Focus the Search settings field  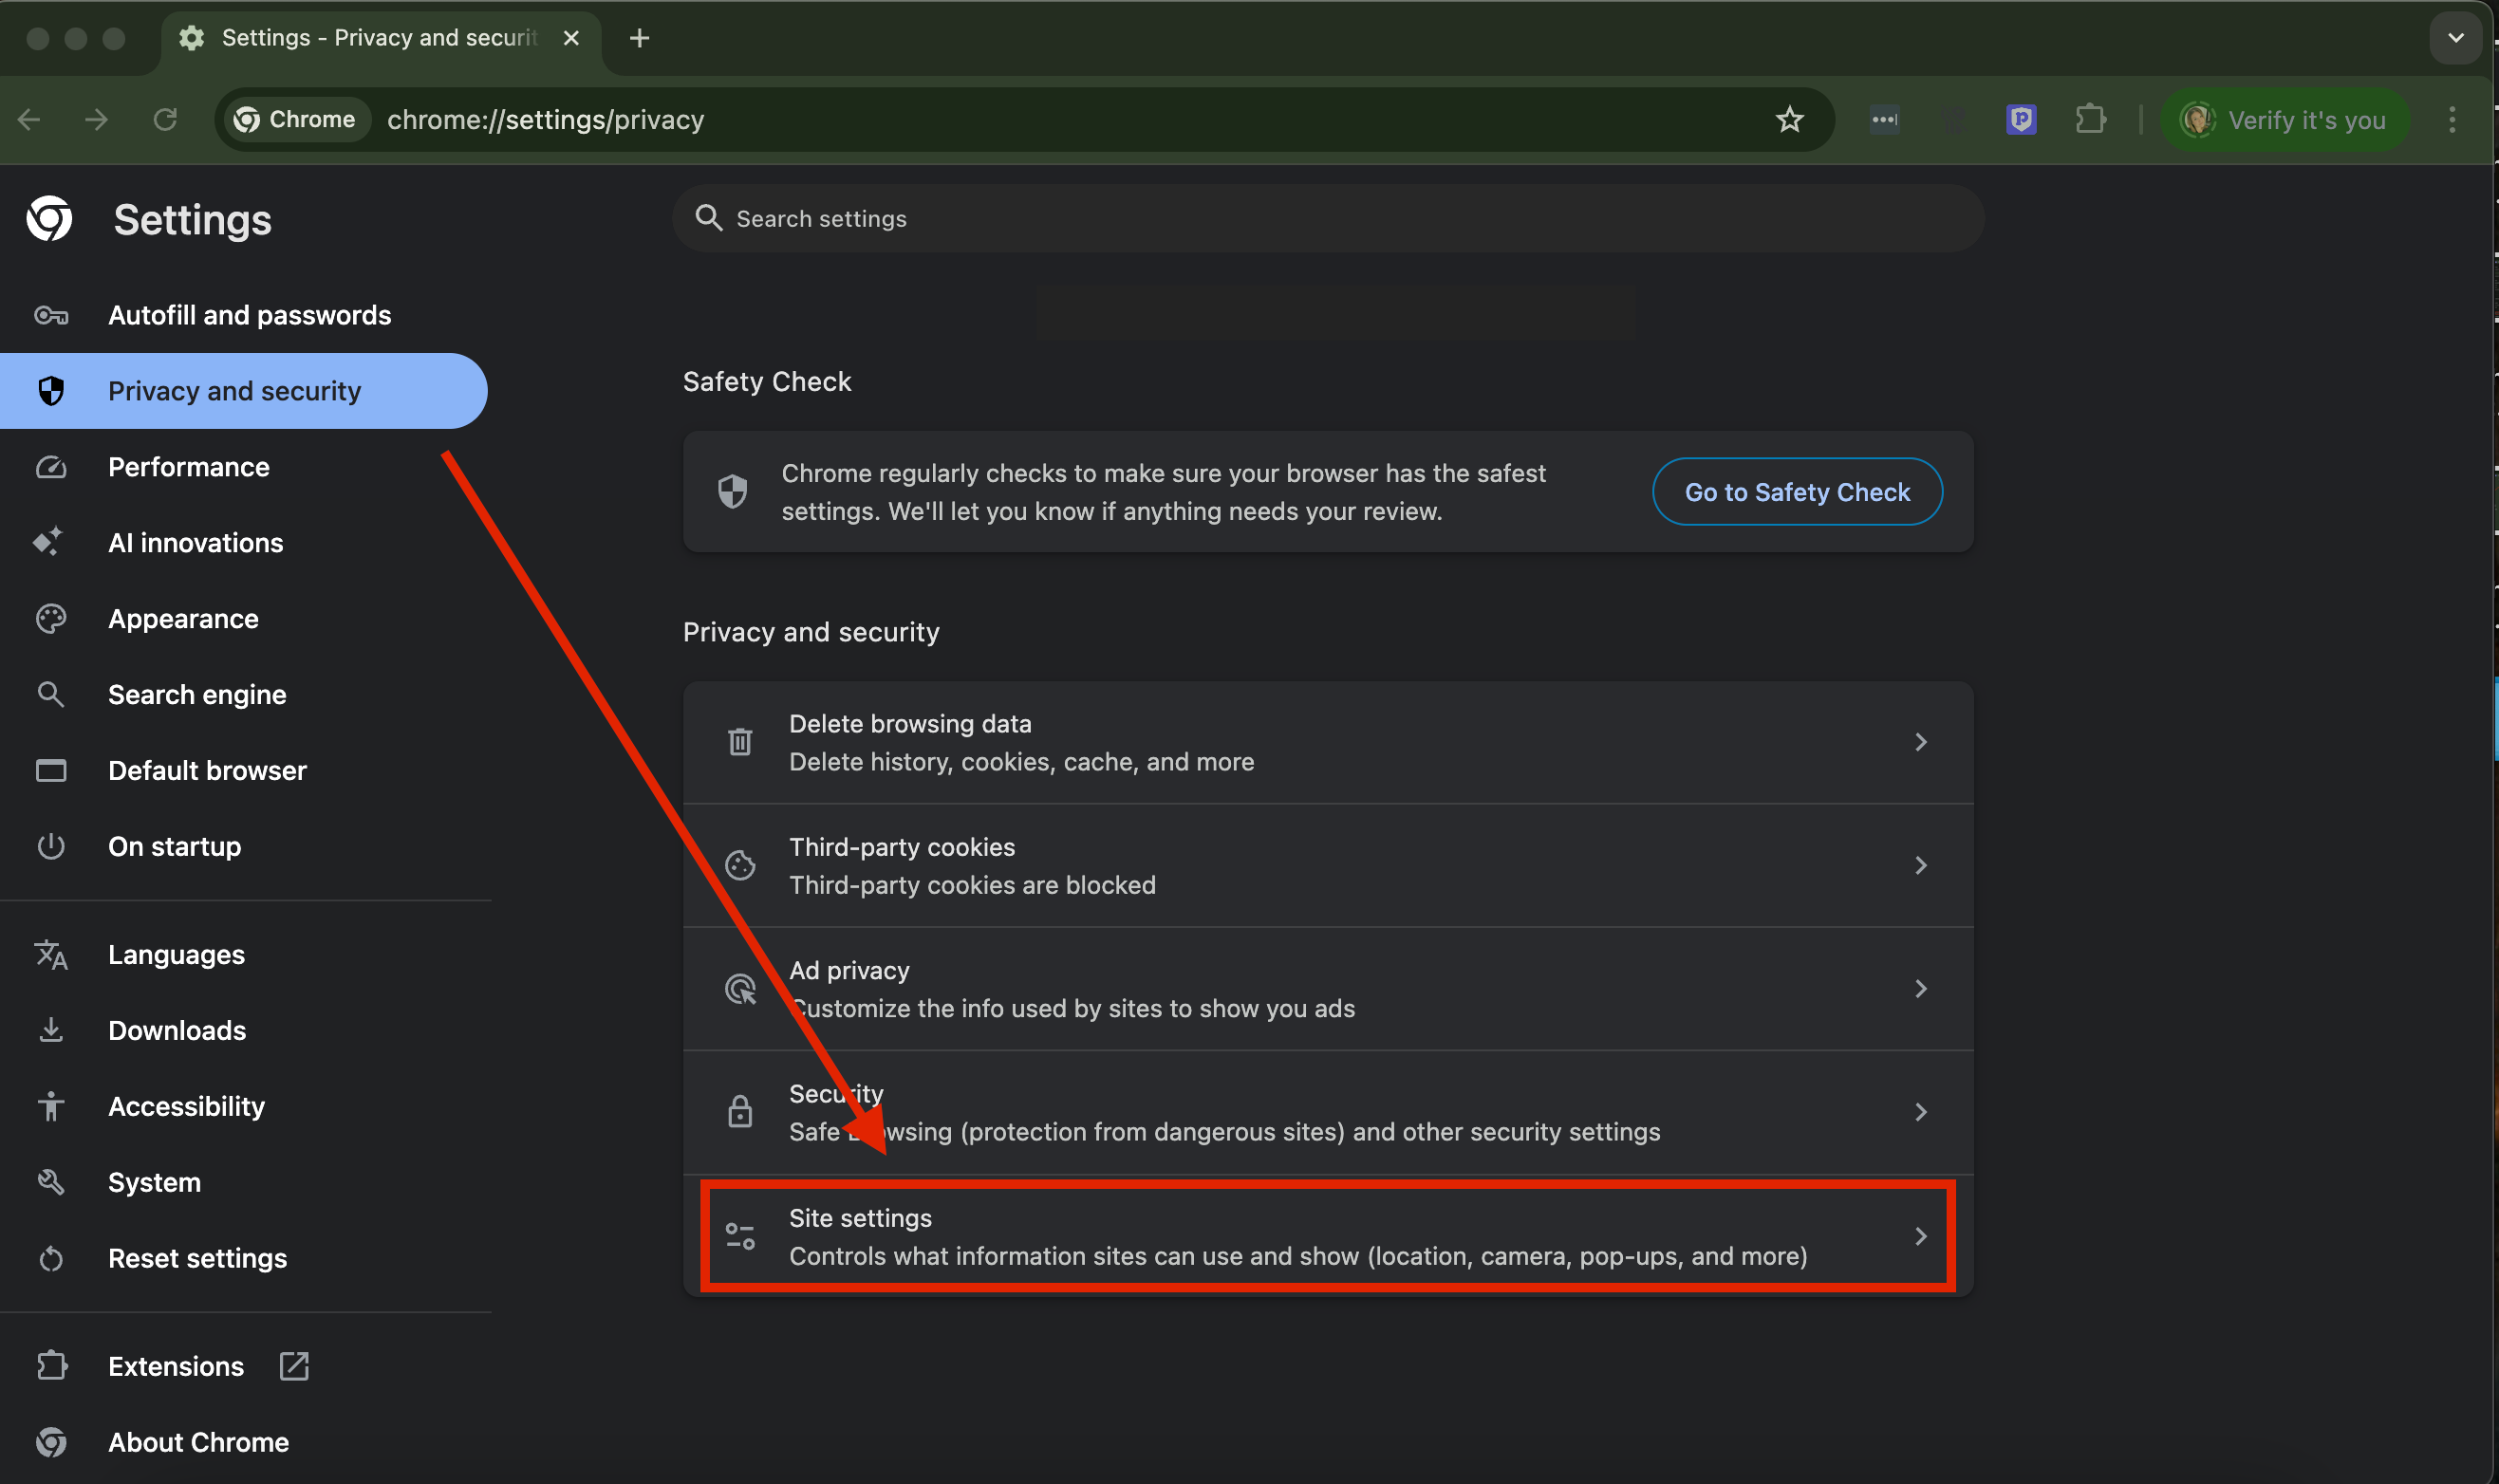(x=1327, y=218)
